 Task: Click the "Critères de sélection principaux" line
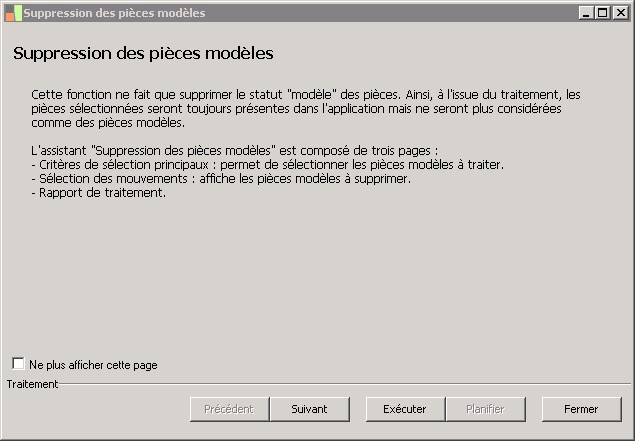tap(268, 164)
